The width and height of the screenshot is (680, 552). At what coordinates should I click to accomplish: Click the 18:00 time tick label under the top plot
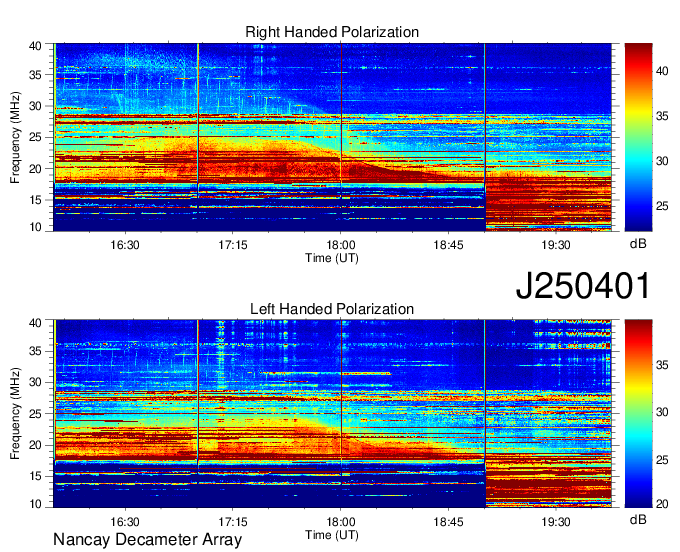pyautogui.click(x=340, y=245)
